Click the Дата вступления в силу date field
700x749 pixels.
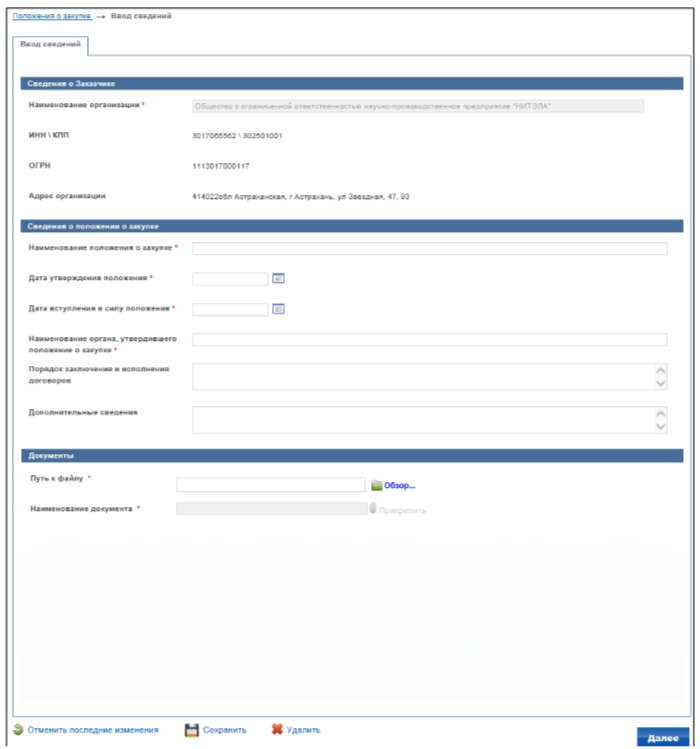tap(230, 310)
